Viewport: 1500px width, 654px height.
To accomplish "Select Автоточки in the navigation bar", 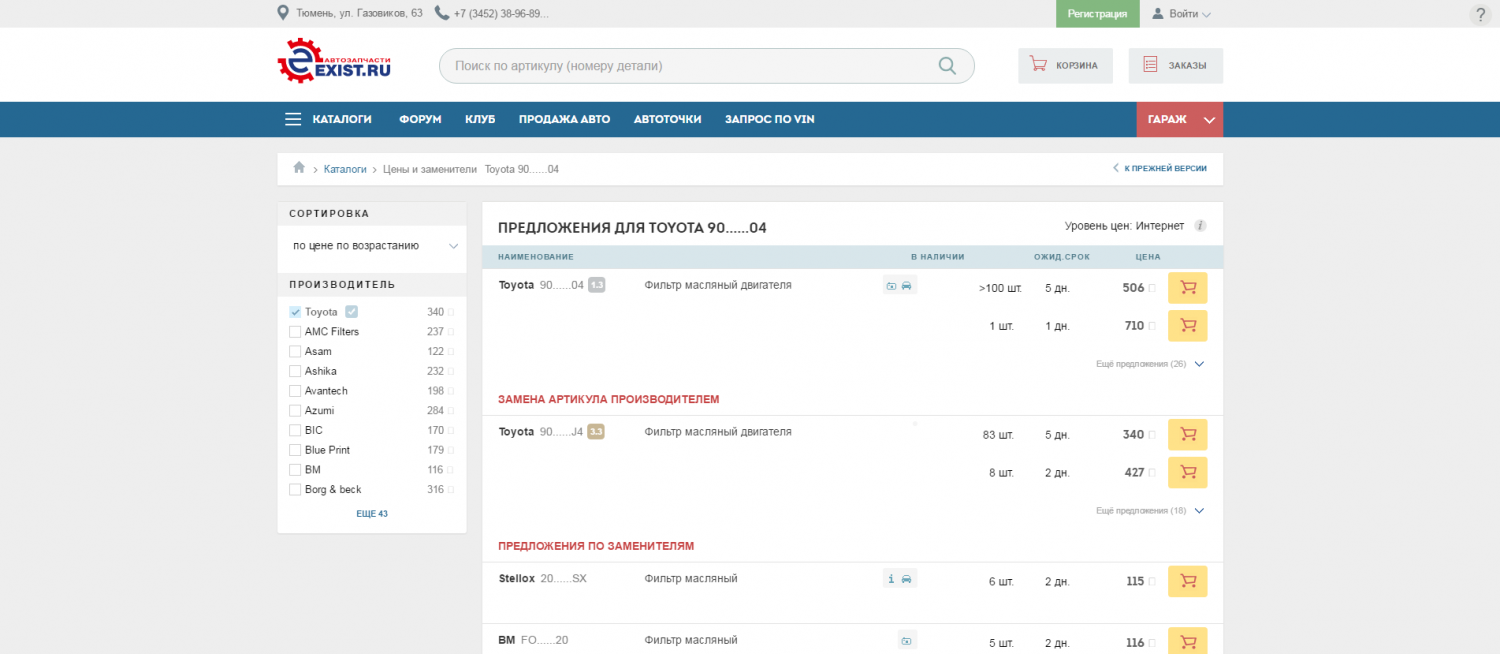I will pyautogui.click(x=667, y=119).
